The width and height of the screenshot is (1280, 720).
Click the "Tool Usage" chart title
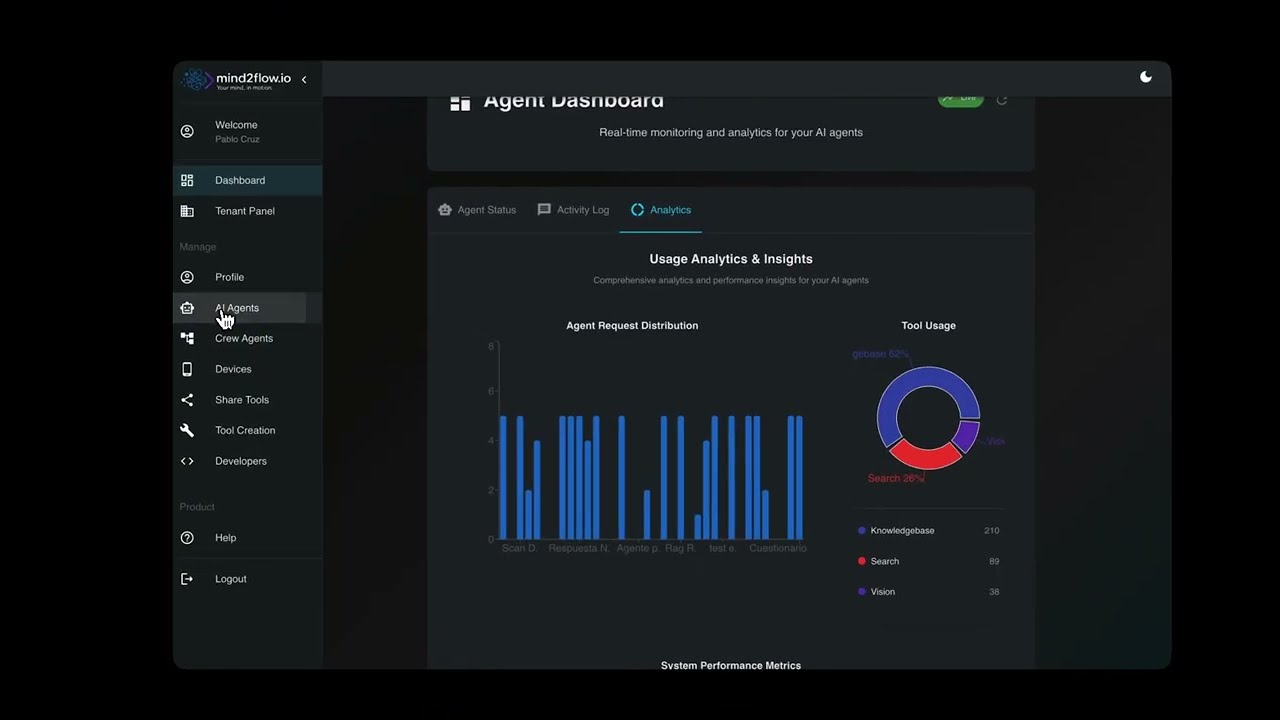929,325
